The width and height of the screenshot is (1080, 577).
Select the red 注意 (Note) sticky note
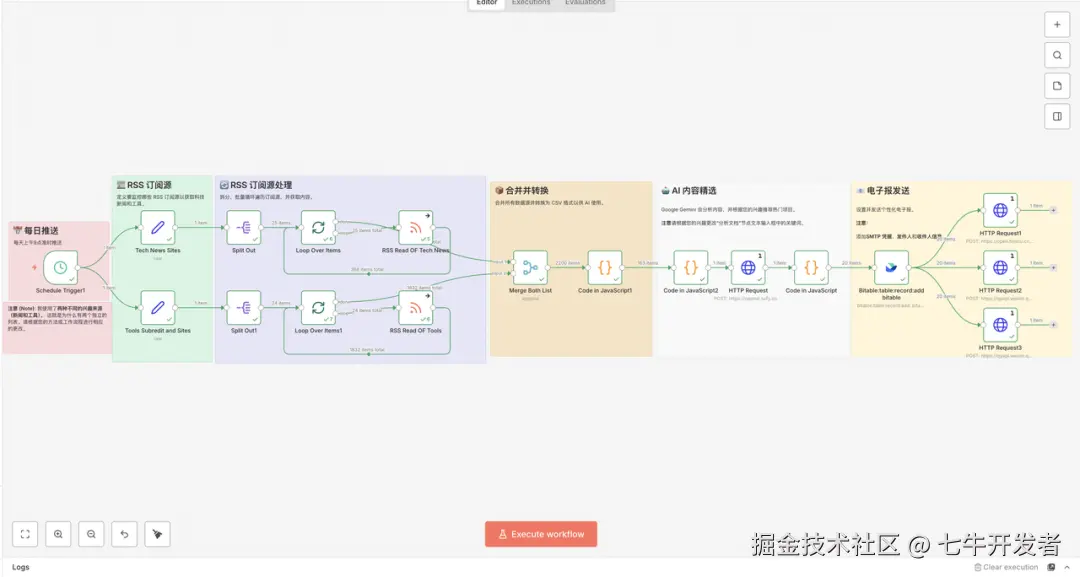56,328
